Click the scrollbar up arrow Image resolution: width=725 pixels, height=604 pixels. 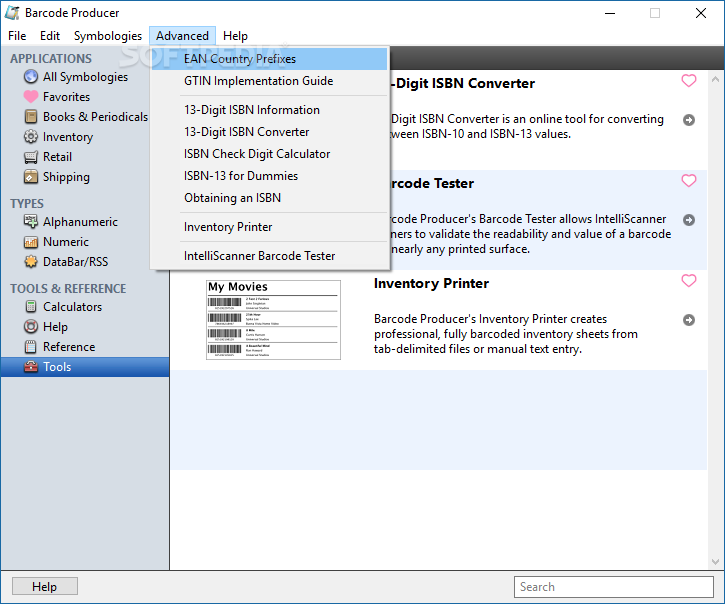[x=715, y=79]
